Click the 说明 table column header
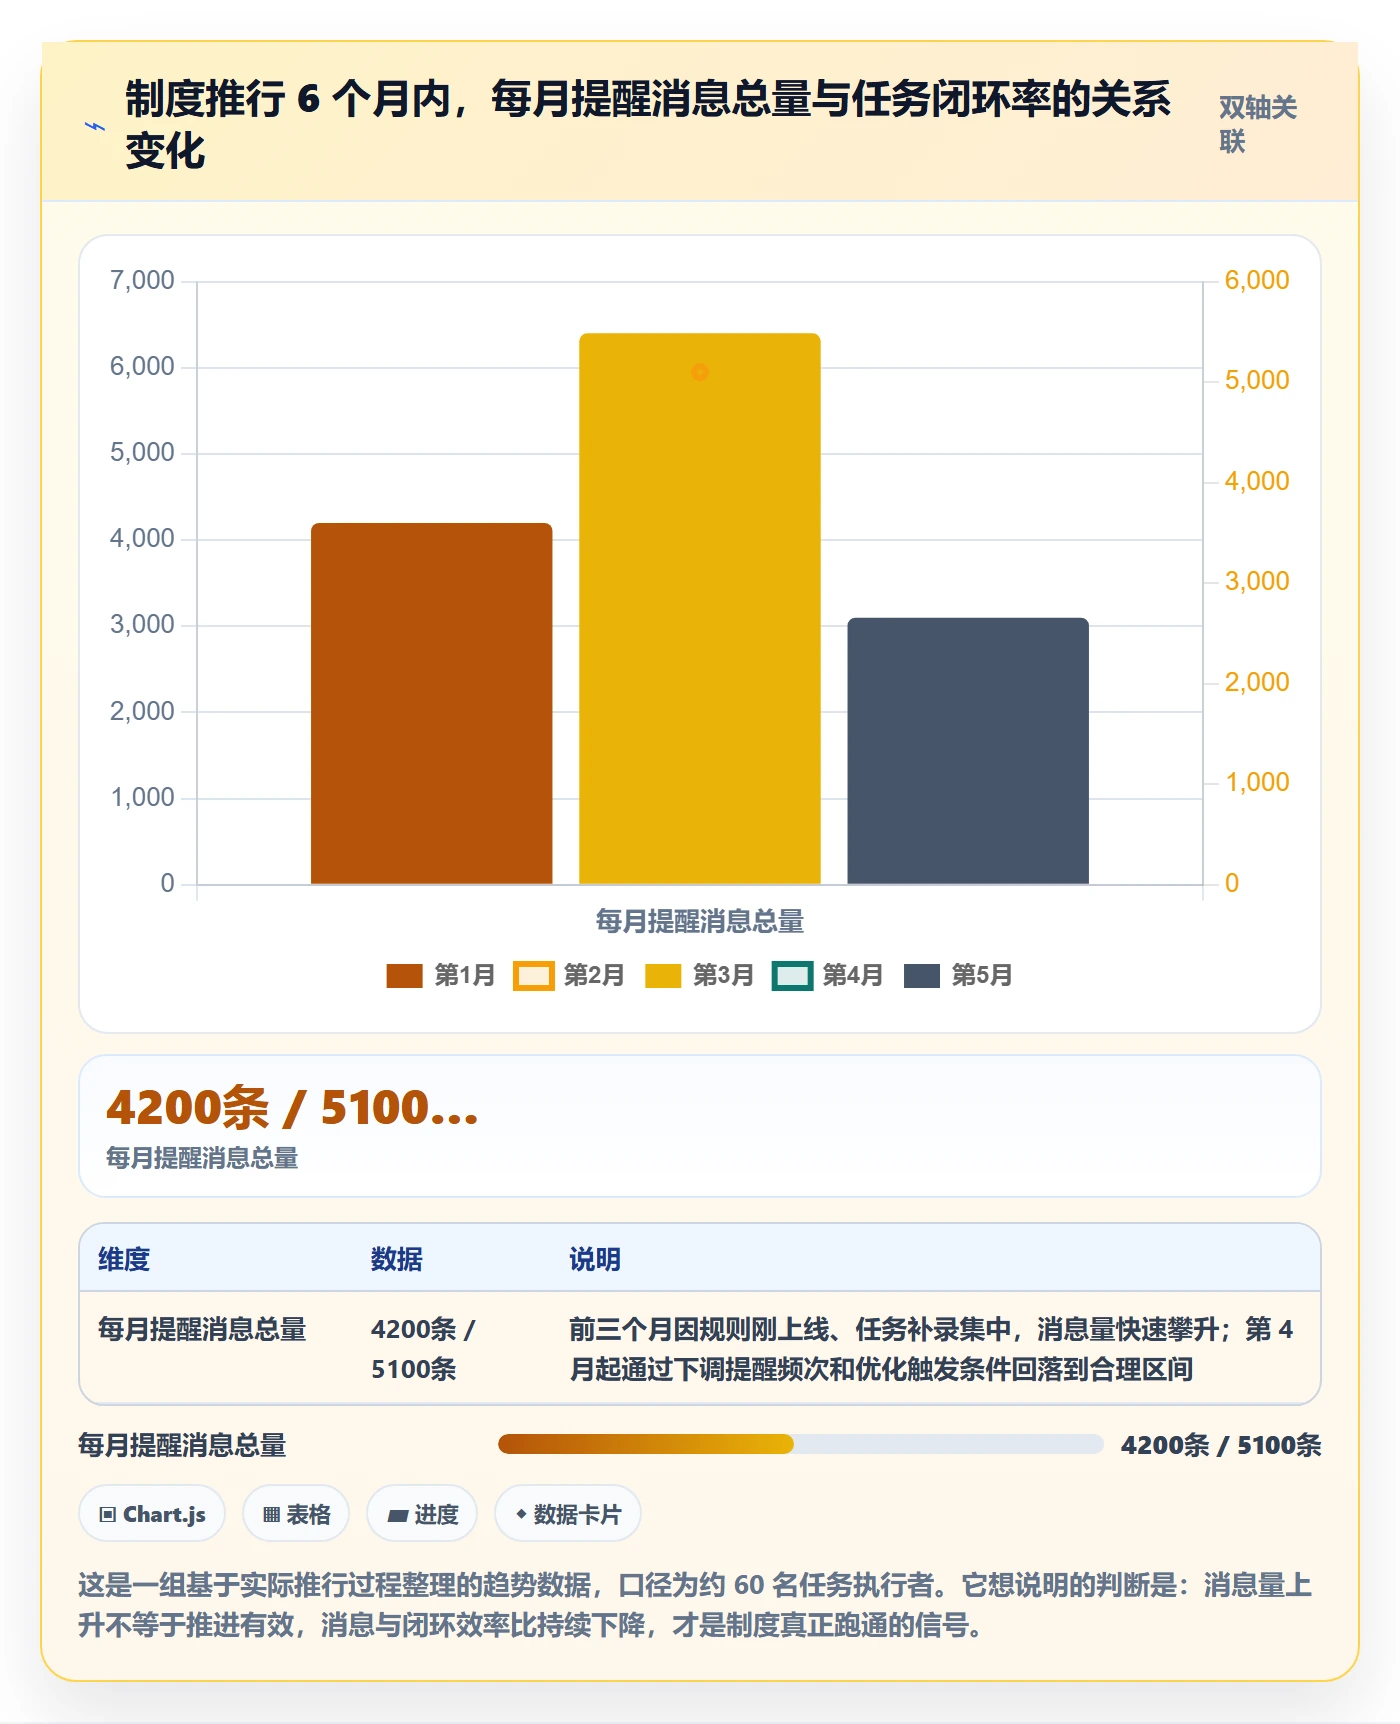 595,1259
